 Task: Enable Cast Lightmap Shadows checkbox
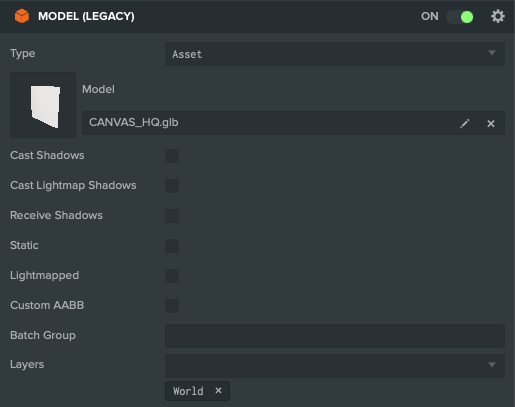pos(172,186)
